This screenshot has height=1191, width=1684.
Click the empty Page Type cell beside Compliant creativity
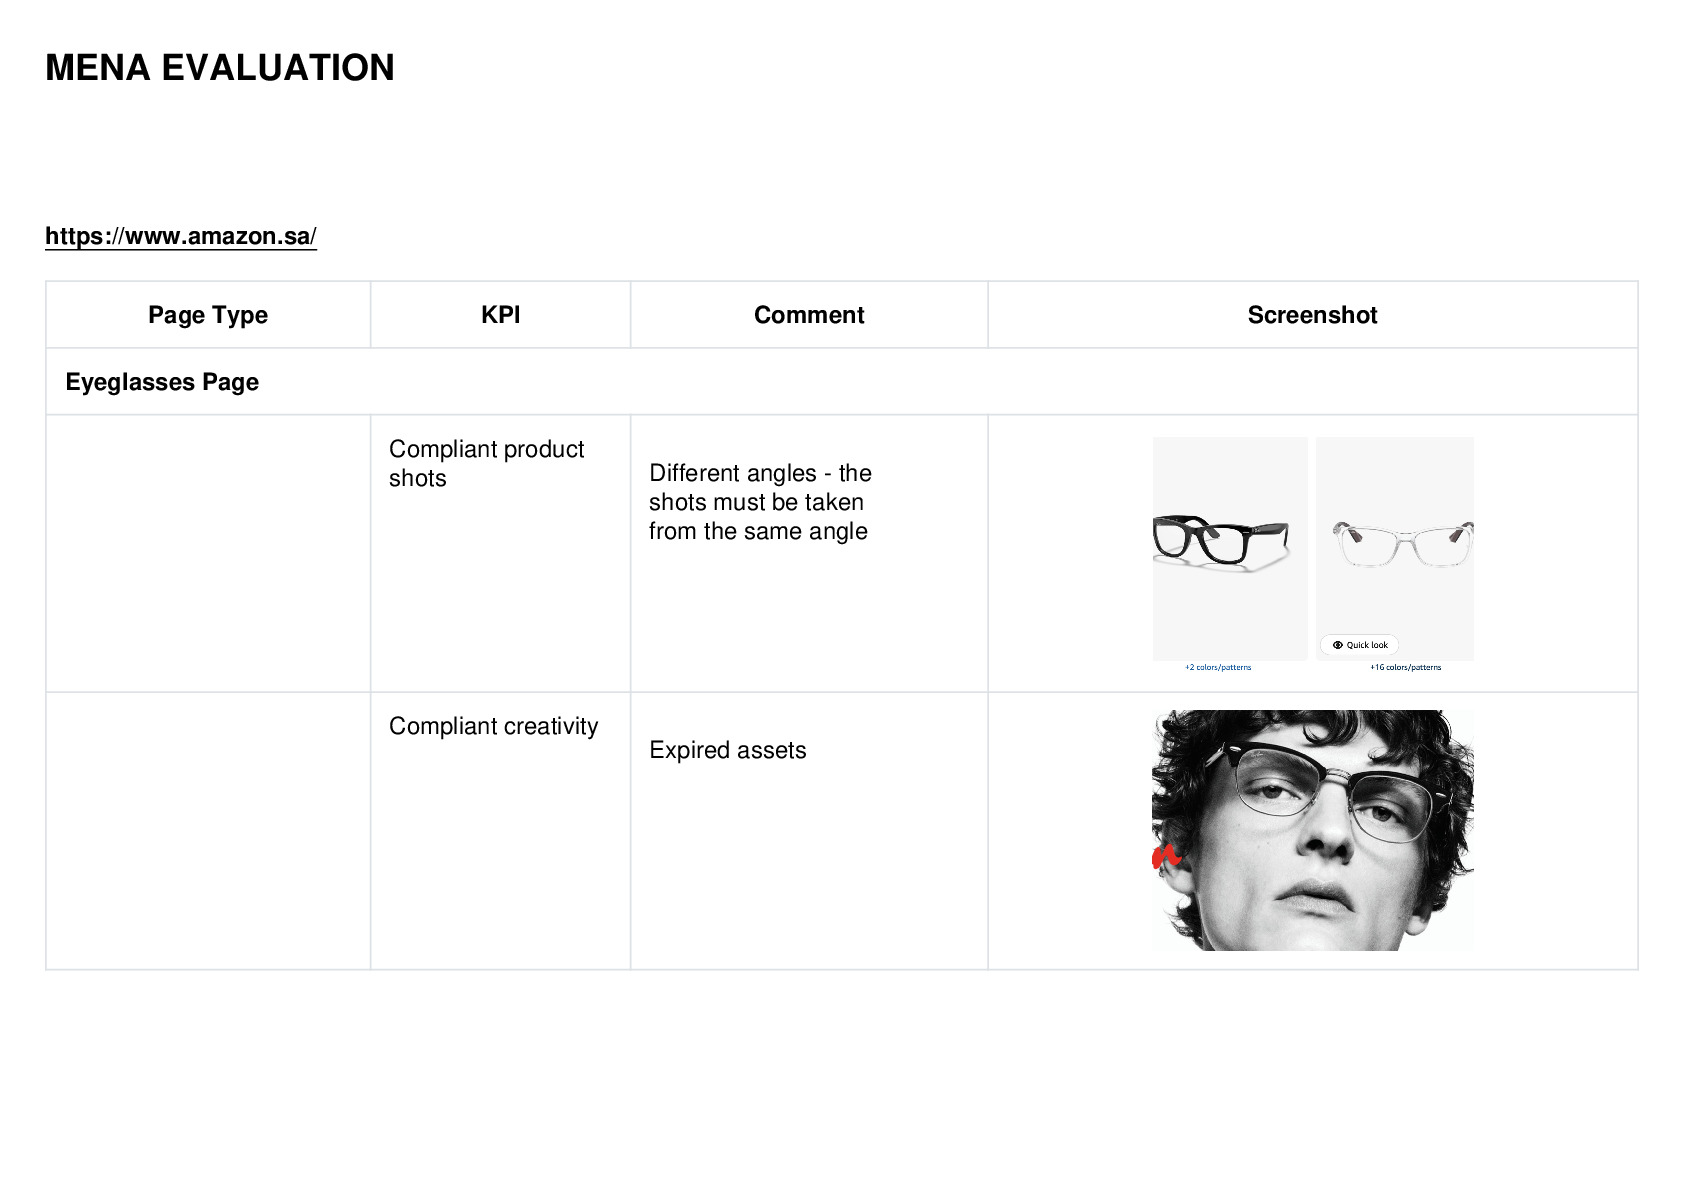point(208,831)
